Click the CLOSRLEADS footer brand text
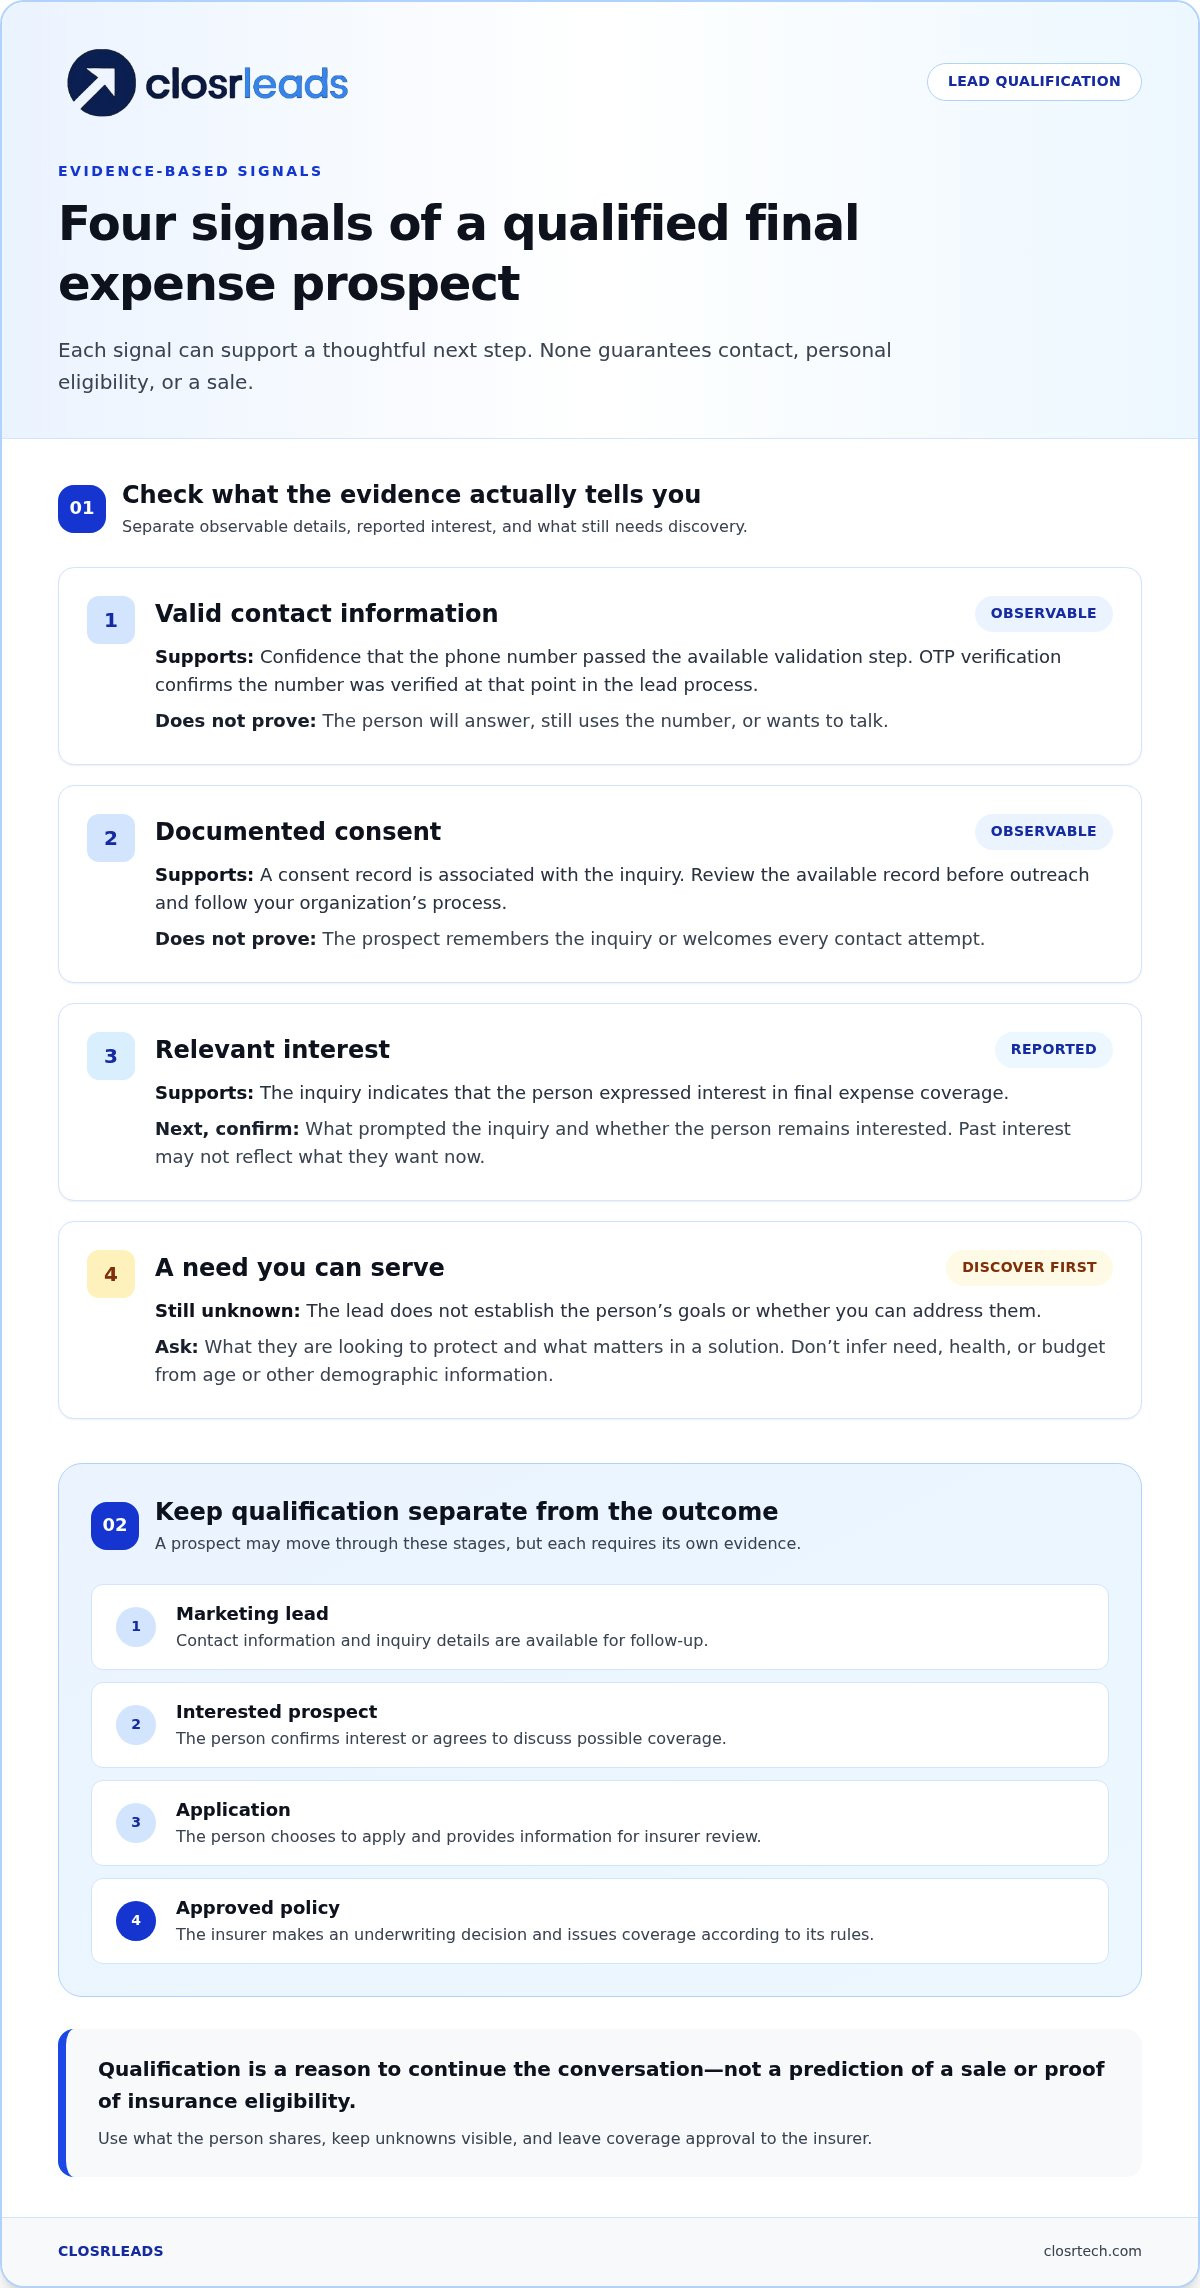This screenshot has height=2288, width=1200. [x=111, y=2251]
